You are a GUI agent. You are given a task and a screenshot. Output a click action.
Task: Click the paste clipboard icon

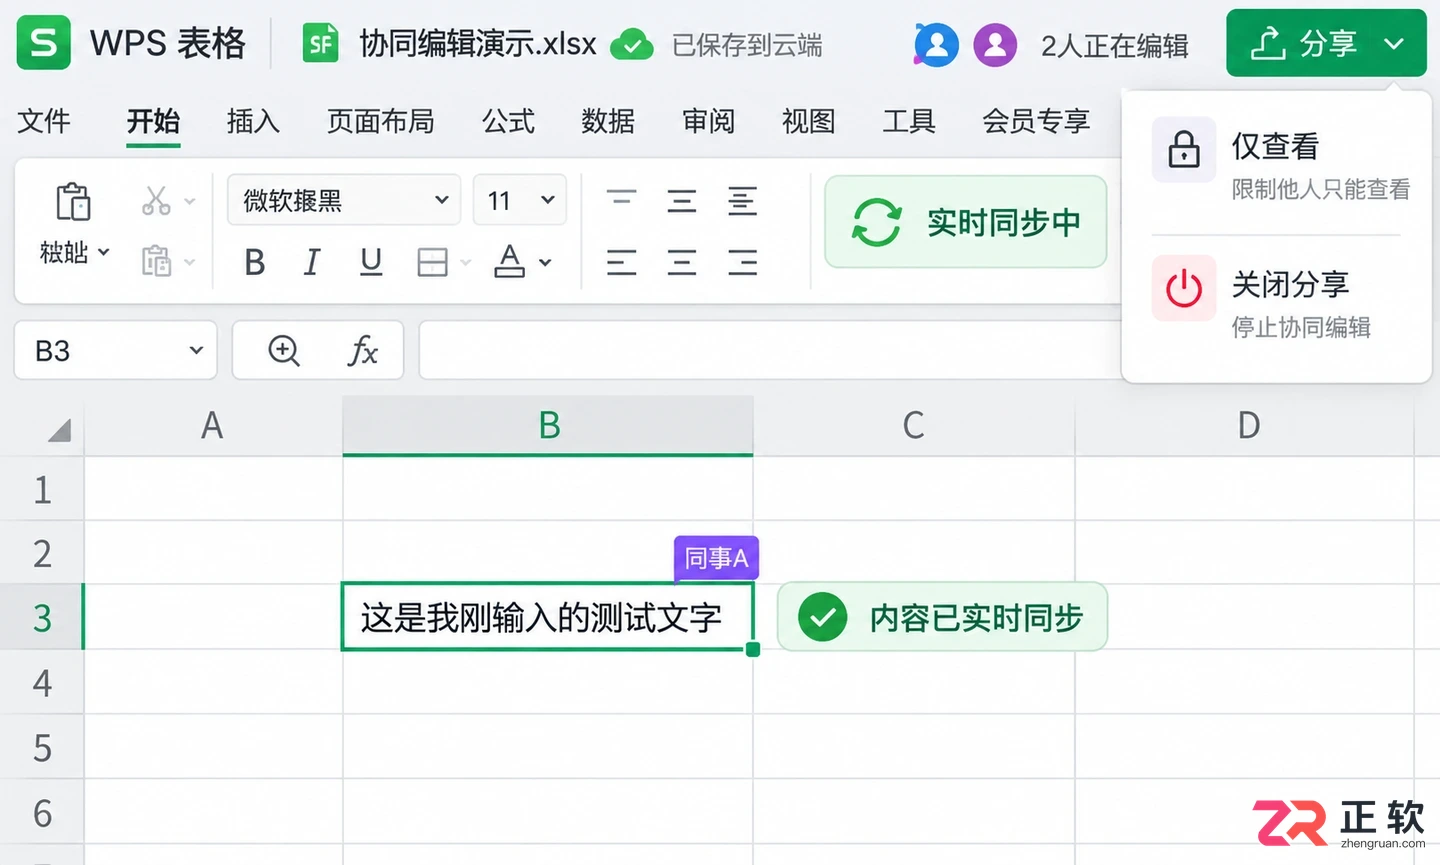pos(73,201)
